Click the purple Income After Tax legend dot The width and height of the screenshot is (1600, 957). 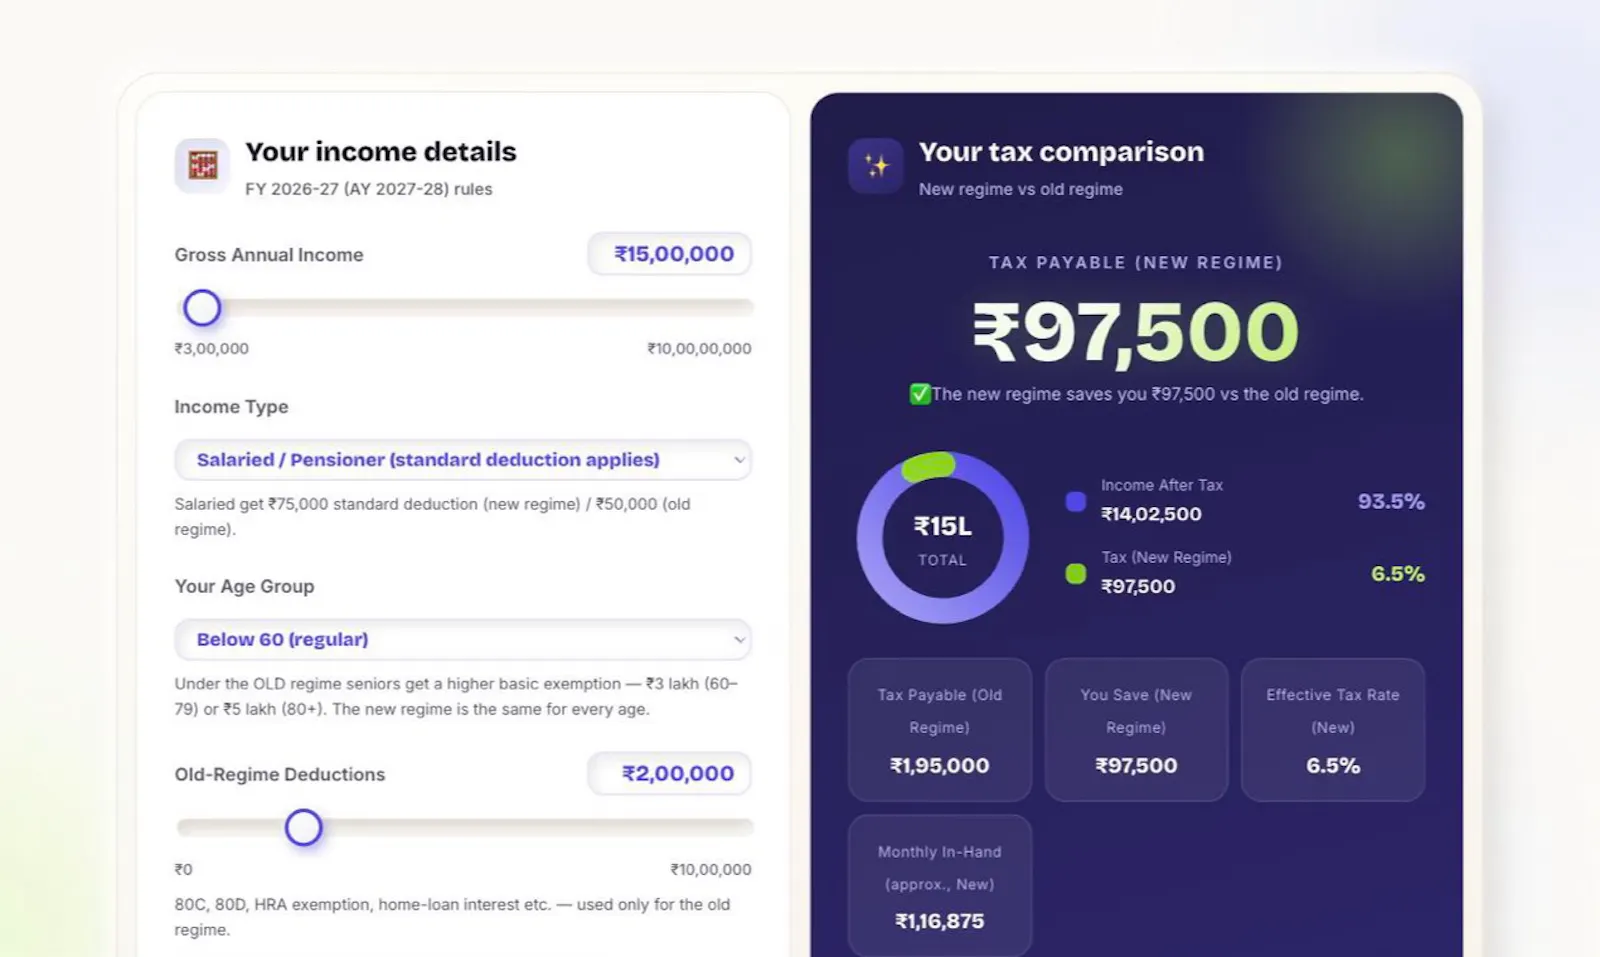[x=1076, y=501]
